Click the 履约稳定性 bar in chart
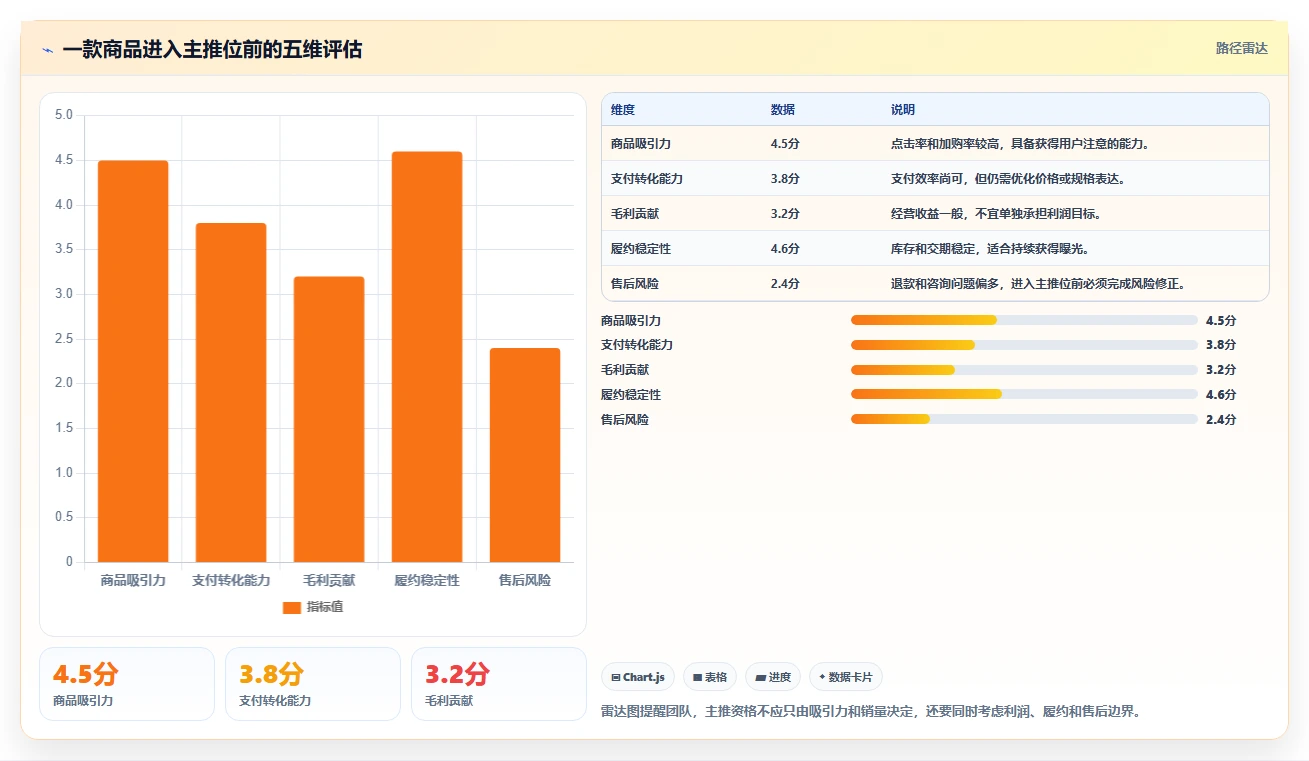 click(427, 357)
